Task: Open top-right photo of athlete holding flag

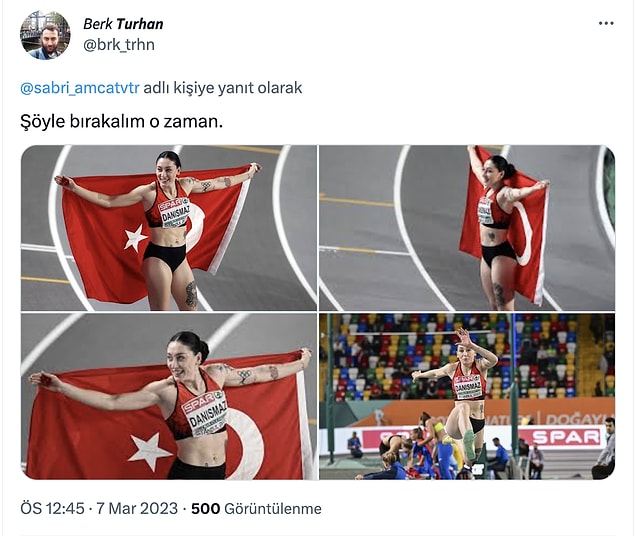Action: pos(467,228)
